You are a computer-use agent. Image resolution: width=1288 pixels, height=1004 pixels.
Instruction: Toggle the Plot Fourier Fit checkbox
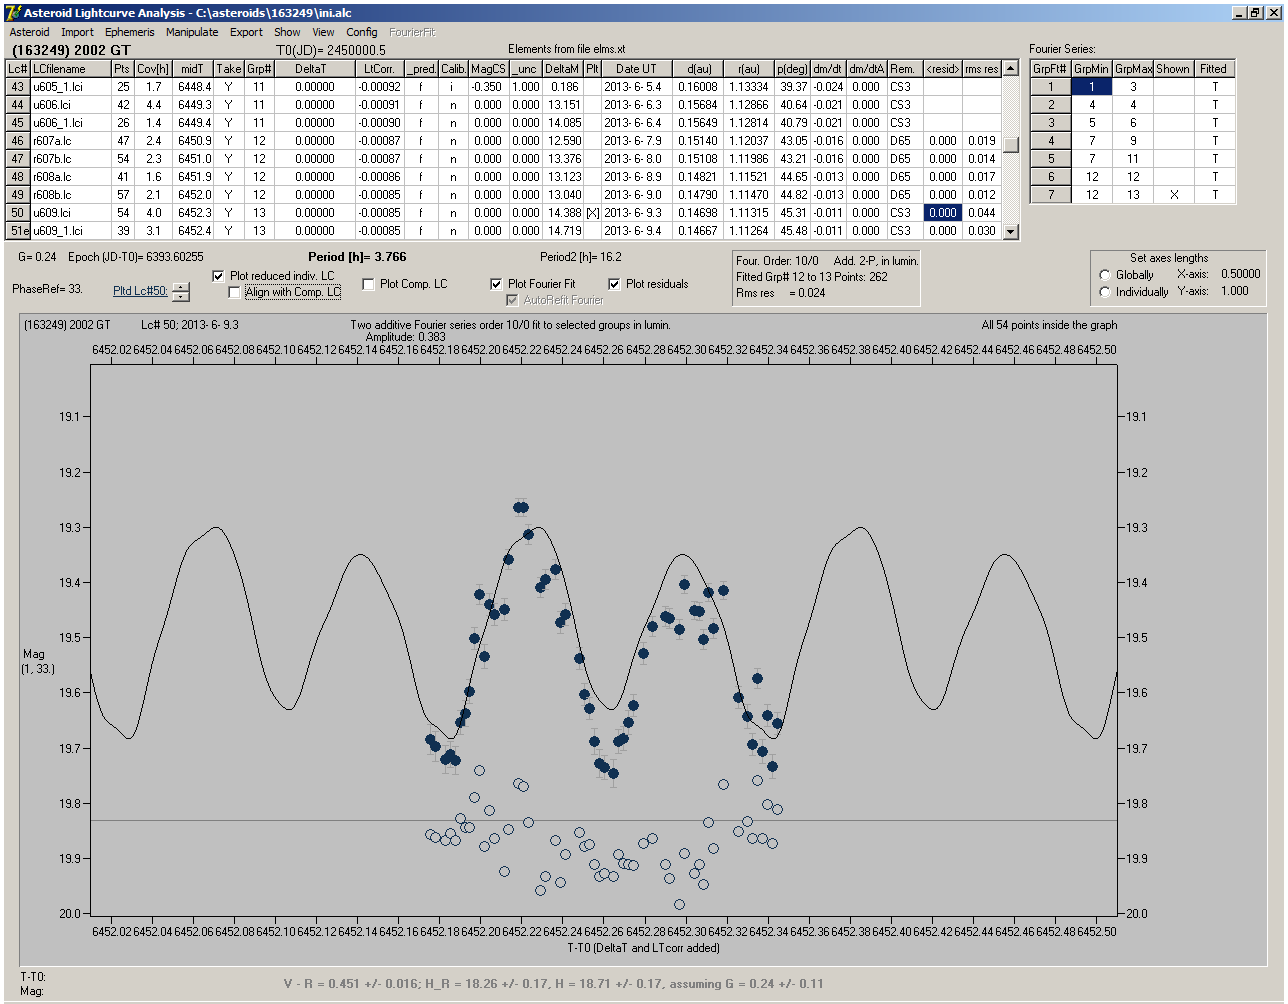click(x=496, y=284)
